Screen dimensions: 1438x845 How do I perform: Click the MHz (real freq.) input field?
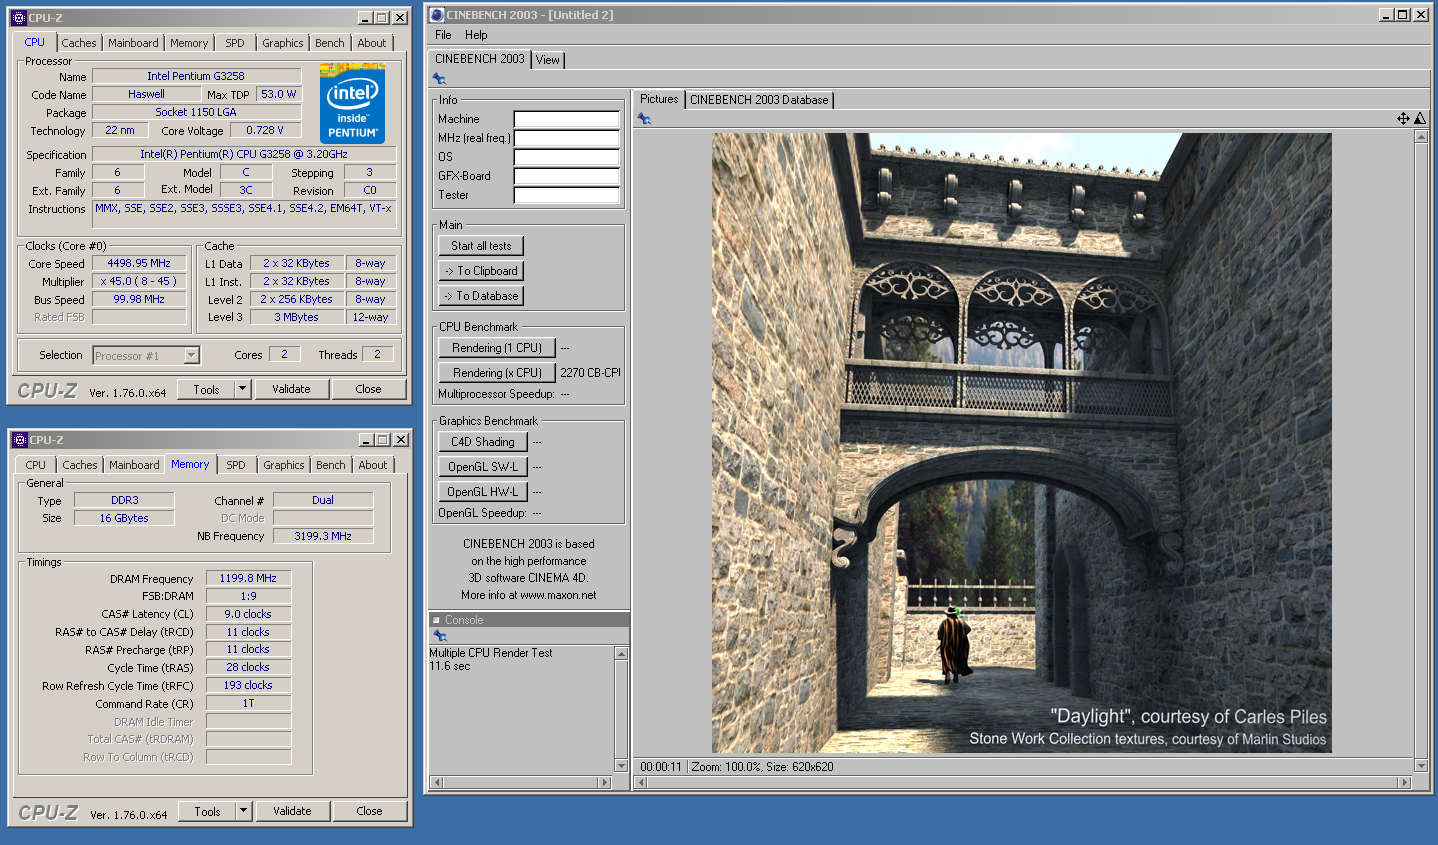click(567, 138)
